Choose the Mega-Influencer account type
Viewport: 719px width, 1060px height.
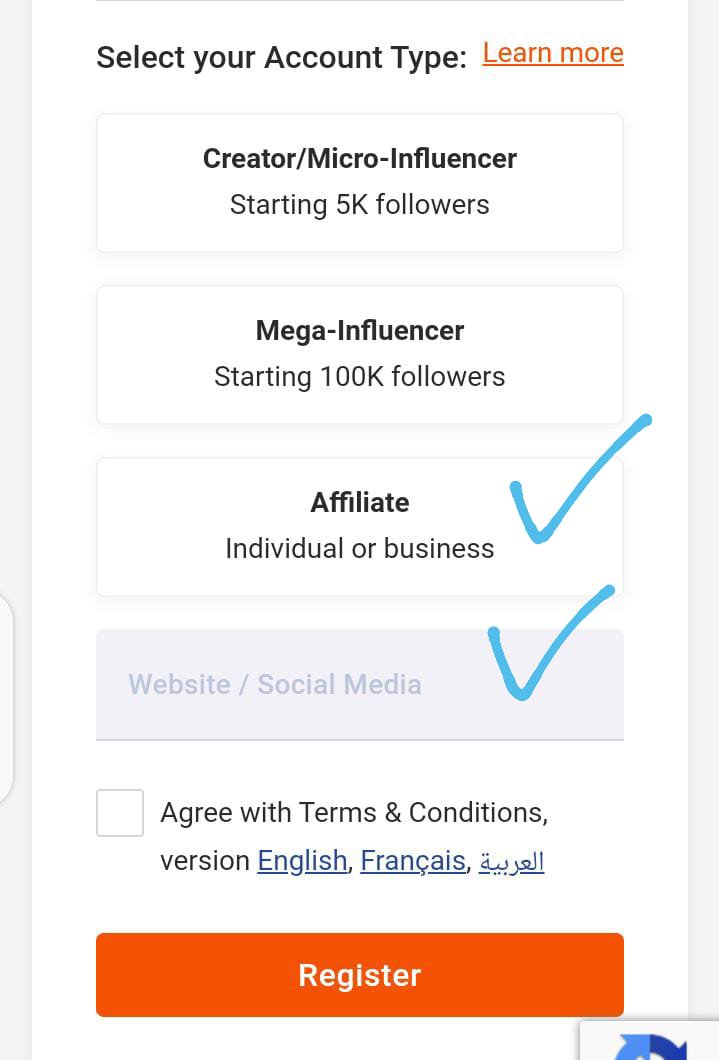coord(360,355)
